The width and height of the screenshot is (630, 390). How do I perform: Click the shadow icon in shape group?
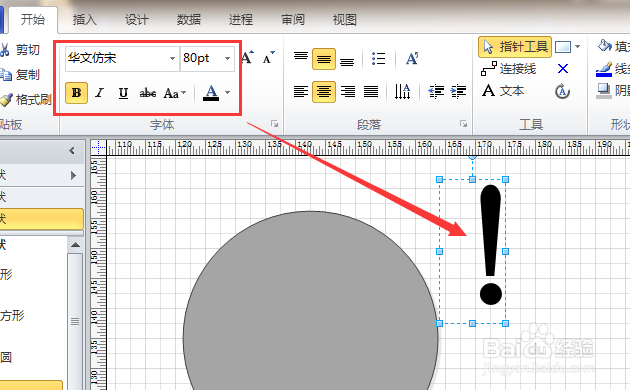[x=604, y=91]
